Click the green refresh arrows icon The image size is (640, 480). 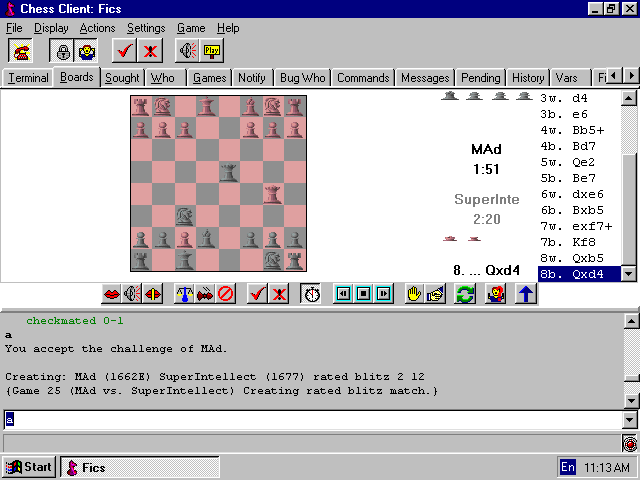[465, 294]
